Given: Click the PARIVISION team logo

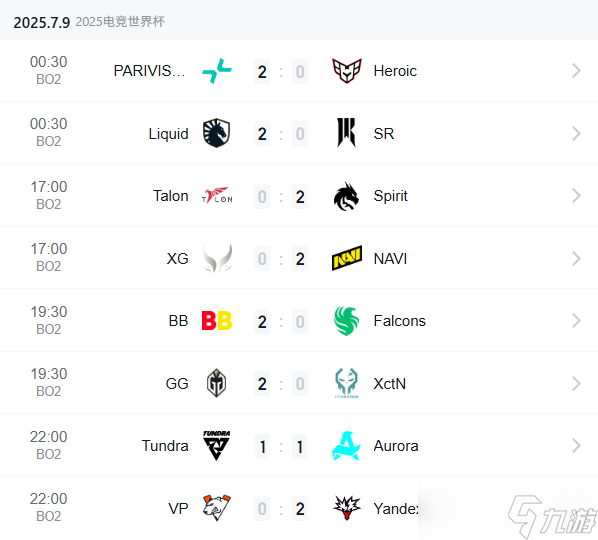Looking at the screenshot, I should point(217,71).
